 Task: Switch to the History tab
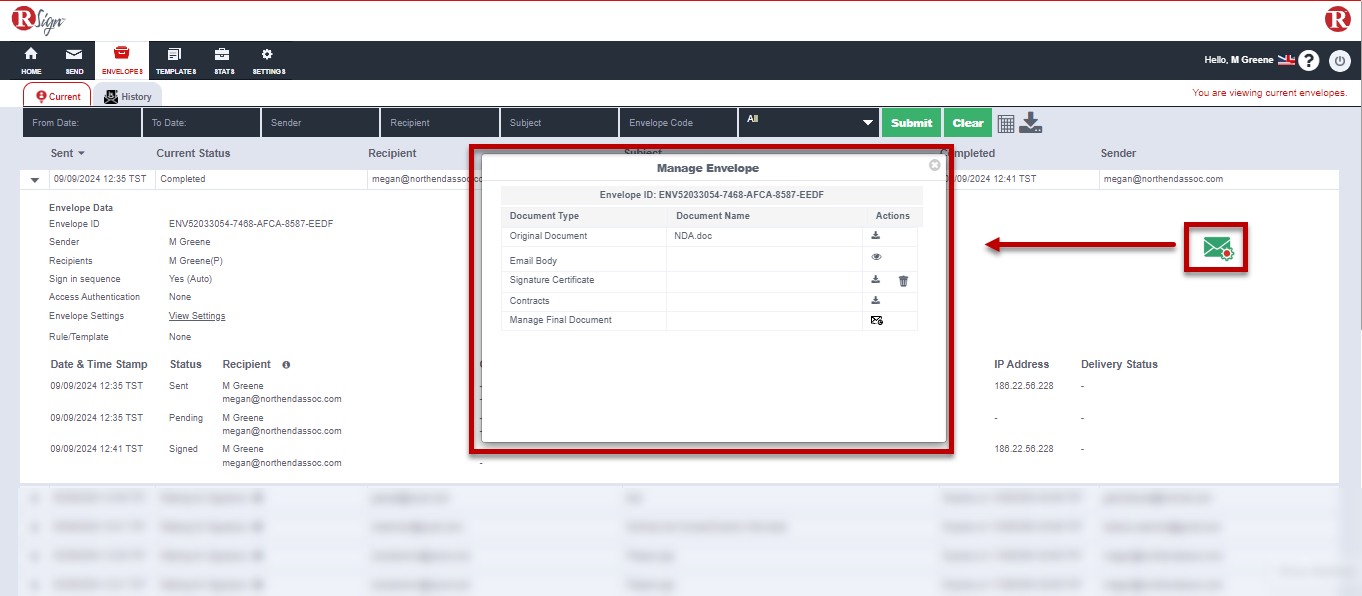coord(128,97)
